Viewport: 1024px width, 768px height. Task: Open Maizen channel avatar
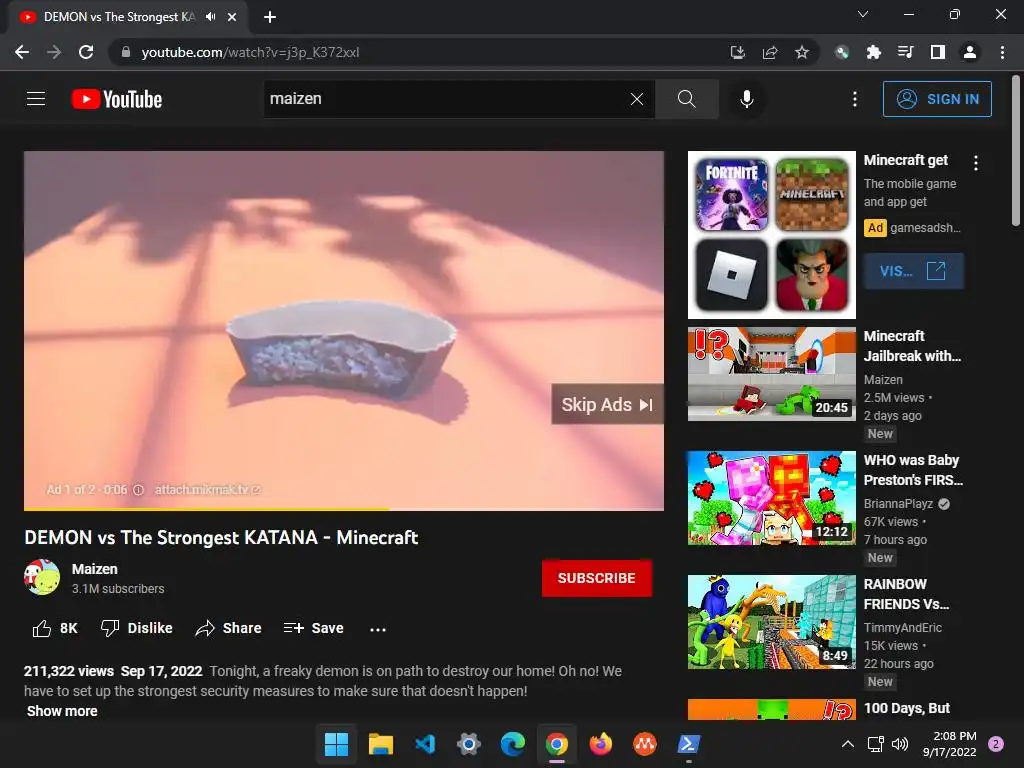click(x=42, y=577)
